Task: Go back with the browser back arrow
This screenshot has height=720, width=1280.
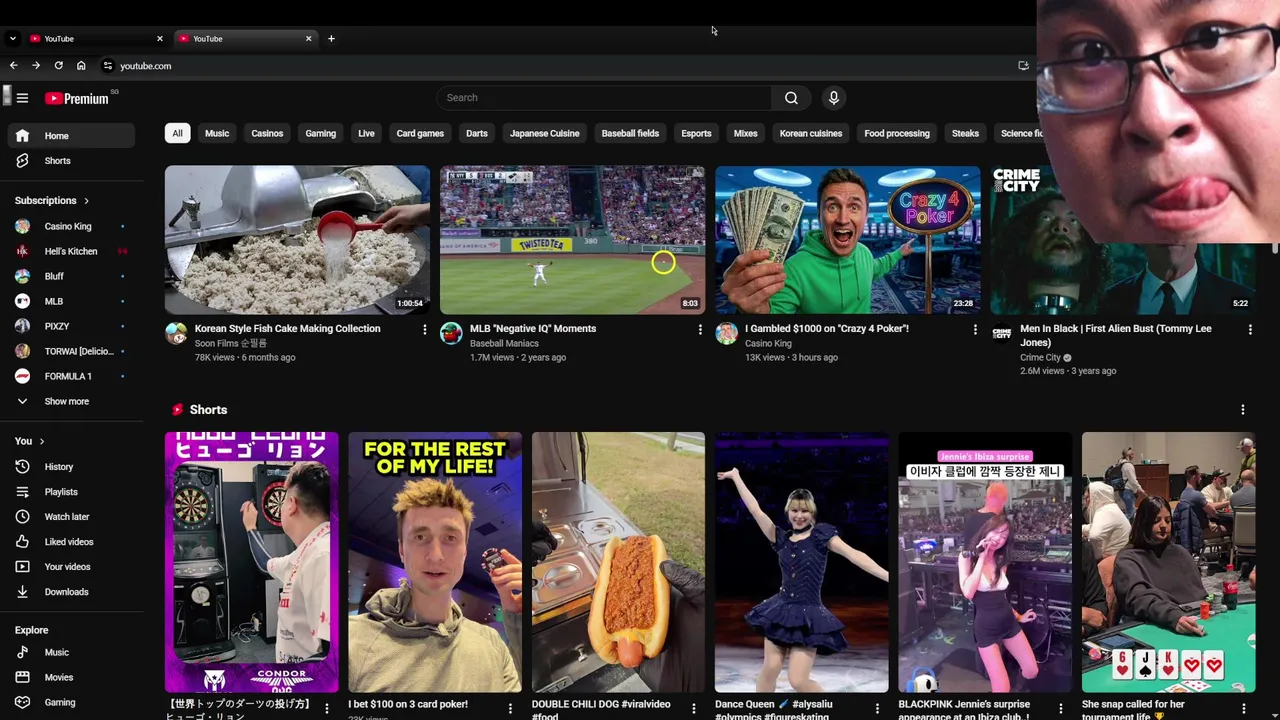Action: [x=13, y=66]
